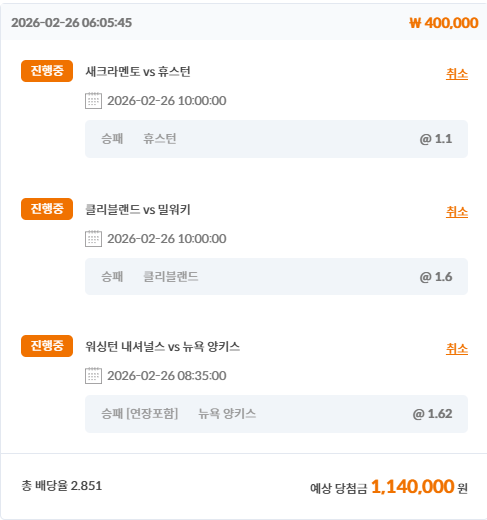Image resolution: width=487 pixels, height=520 pixels.
Task: Cancel the 워싱턴 내셔널스 vs 뉴욕 양키스 bet
Action: coord(457,349)
